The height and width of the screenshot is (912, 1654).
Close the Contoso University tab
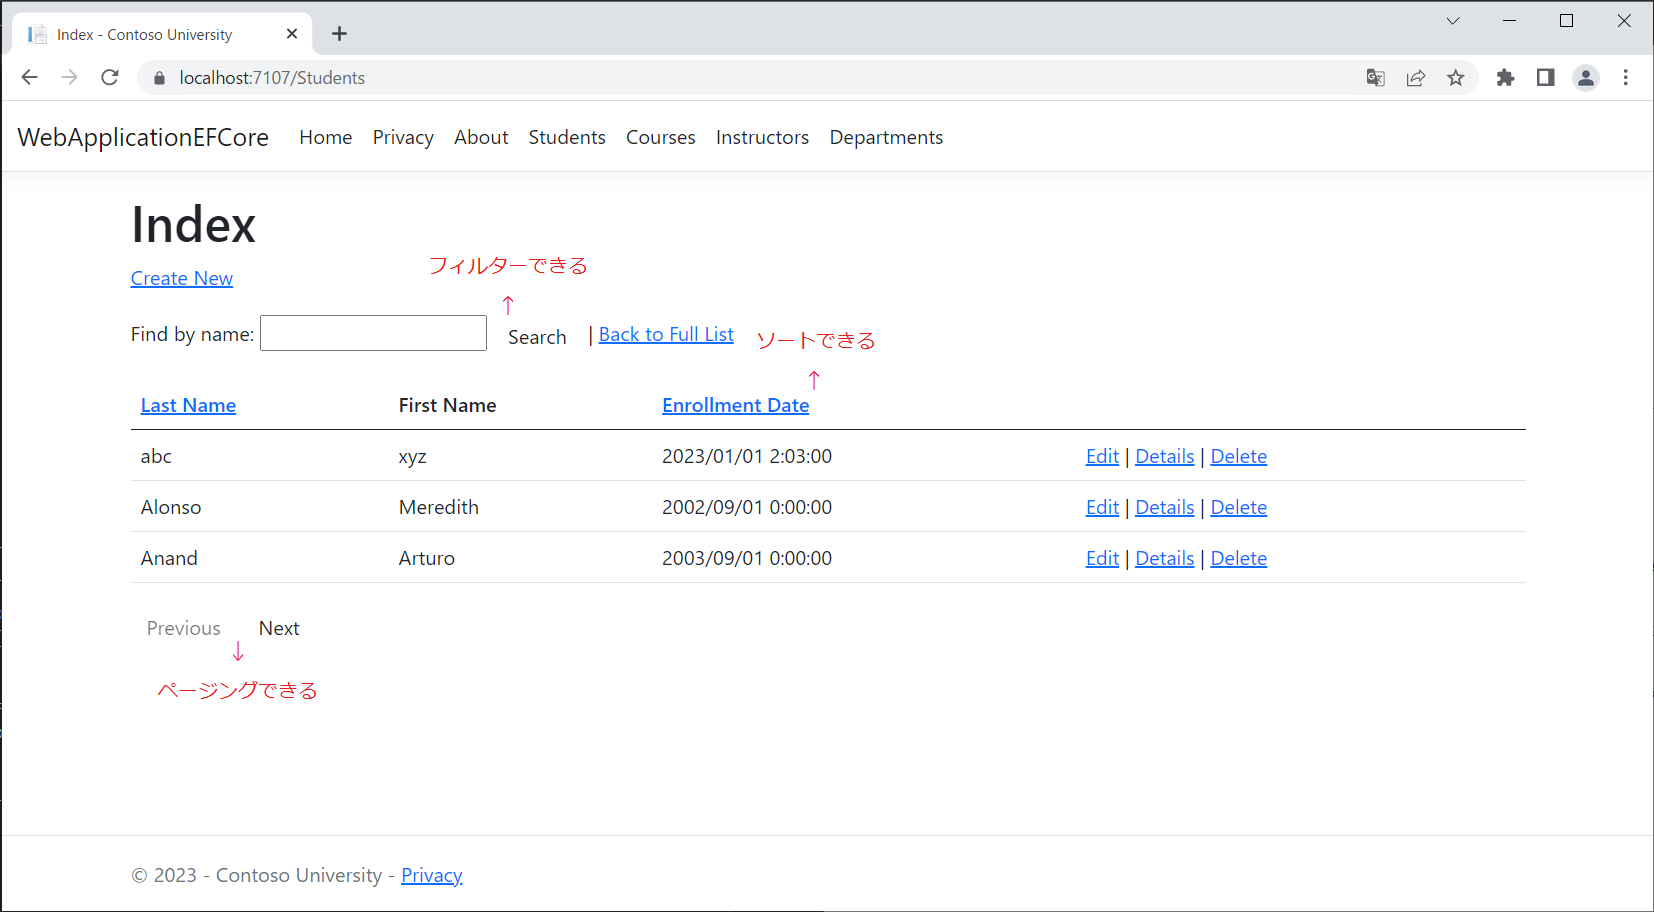(292, 34)
